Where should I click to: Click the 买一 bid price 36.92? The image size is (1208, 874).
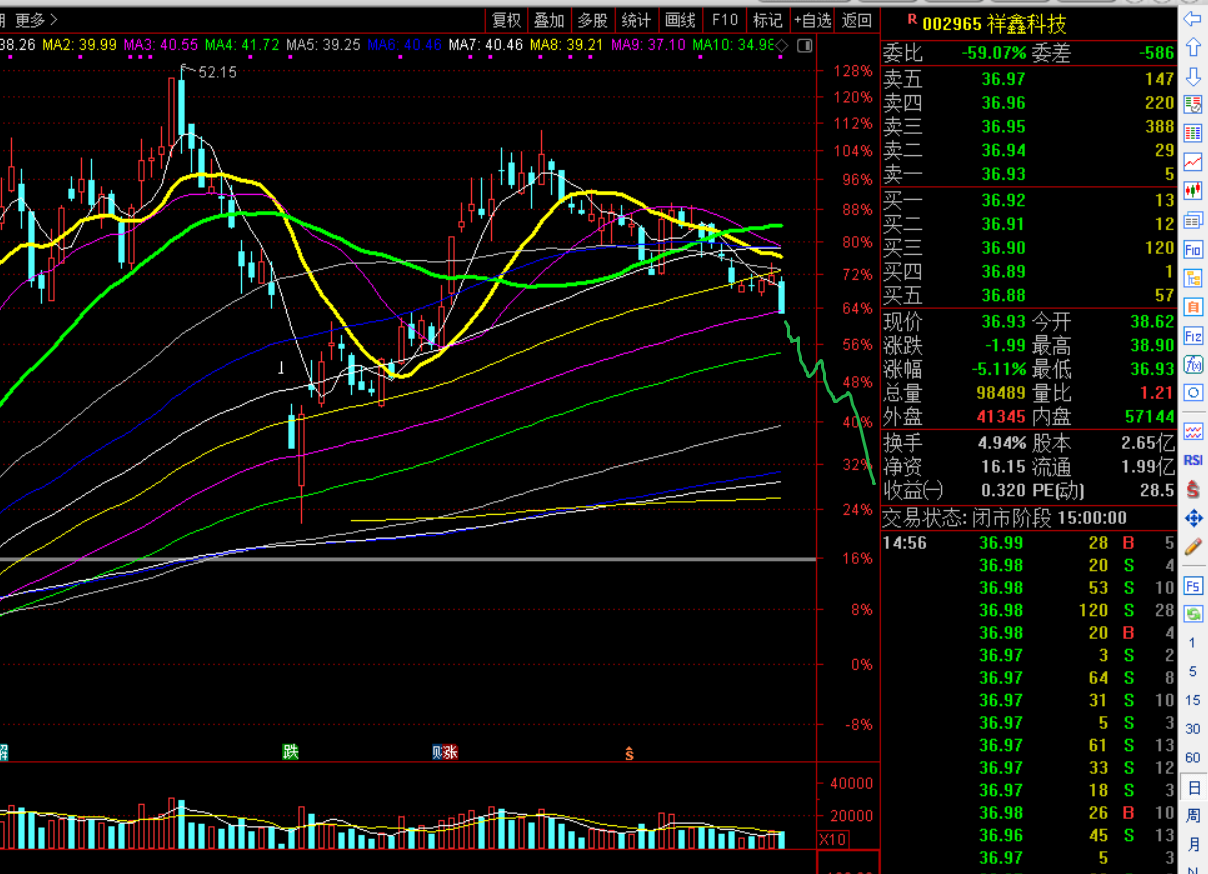point(1003,200)
